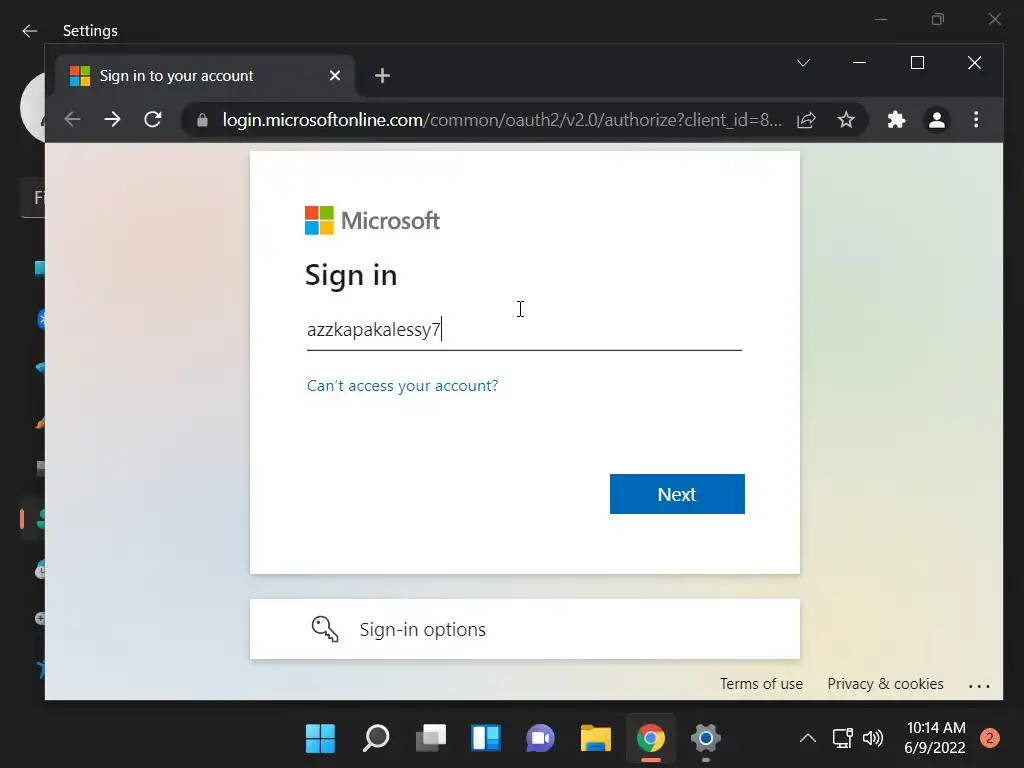
Task: Click the Sign-in options key icon
Action: click(325, 629)
